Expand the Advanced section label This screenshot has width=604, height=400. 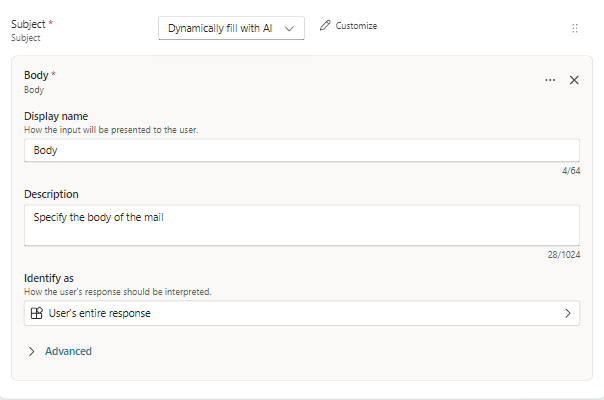68,351
